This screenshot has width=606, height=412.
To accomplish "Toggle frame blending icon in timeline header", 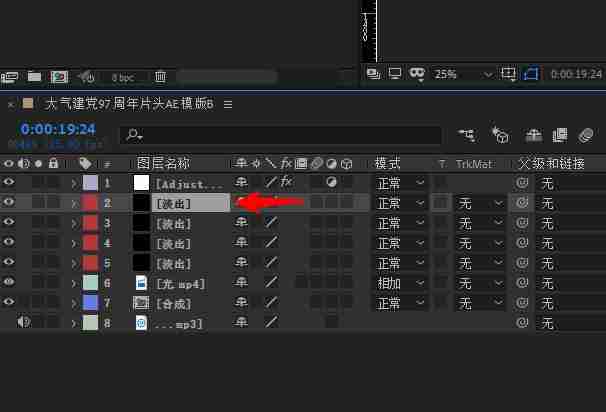I will click(x=560, y=135).
